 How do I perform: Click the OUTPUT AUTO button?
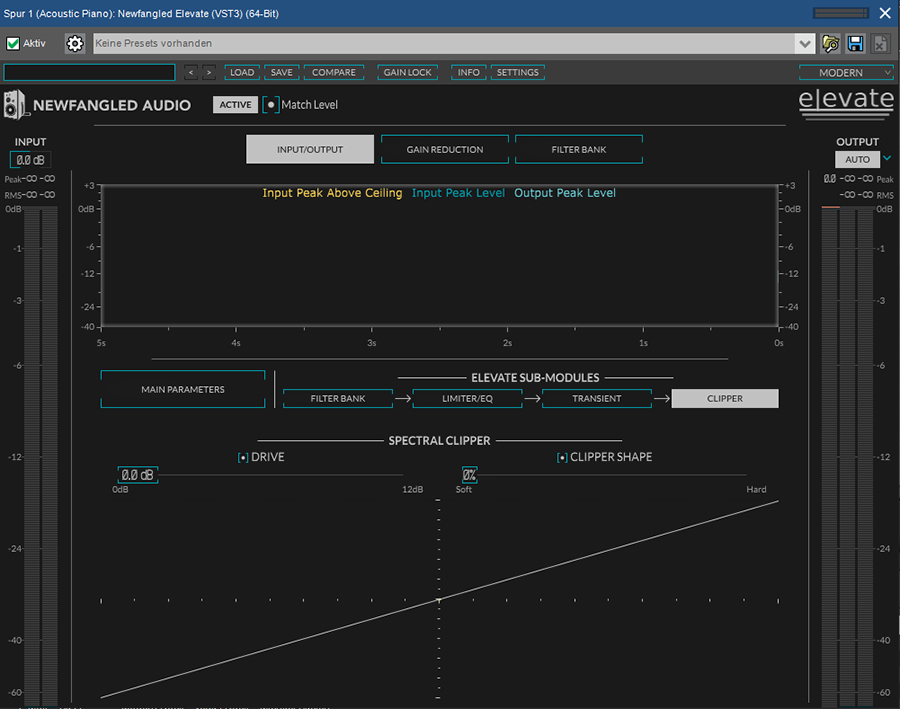click(858, 159)
